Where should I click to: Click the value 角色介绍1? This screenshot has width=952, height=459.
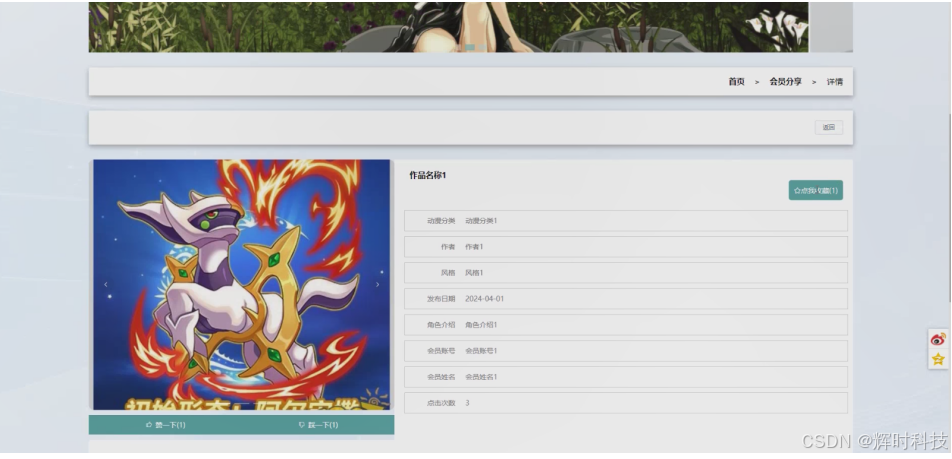[x=481, y=325]
